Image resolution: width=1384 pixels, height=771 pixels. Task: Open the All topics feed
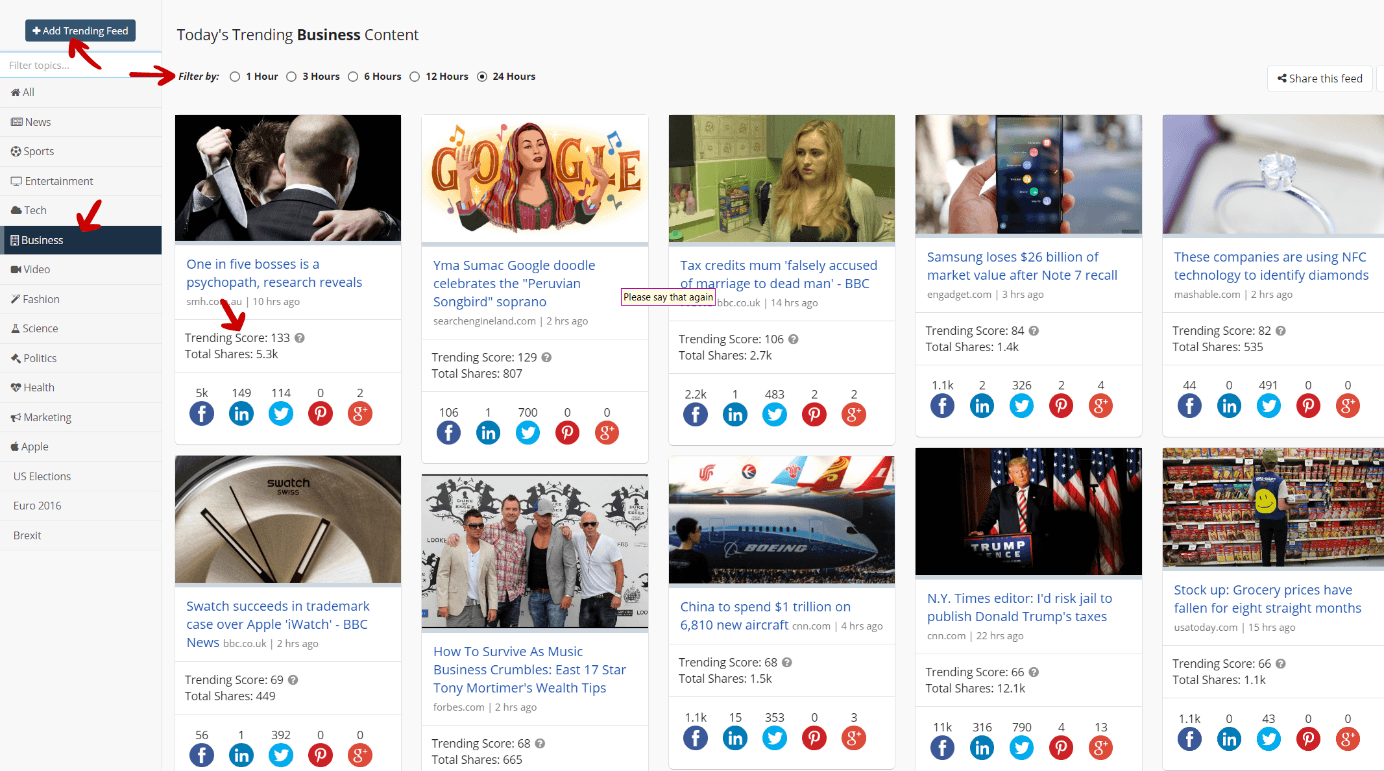tap(80, 92)
